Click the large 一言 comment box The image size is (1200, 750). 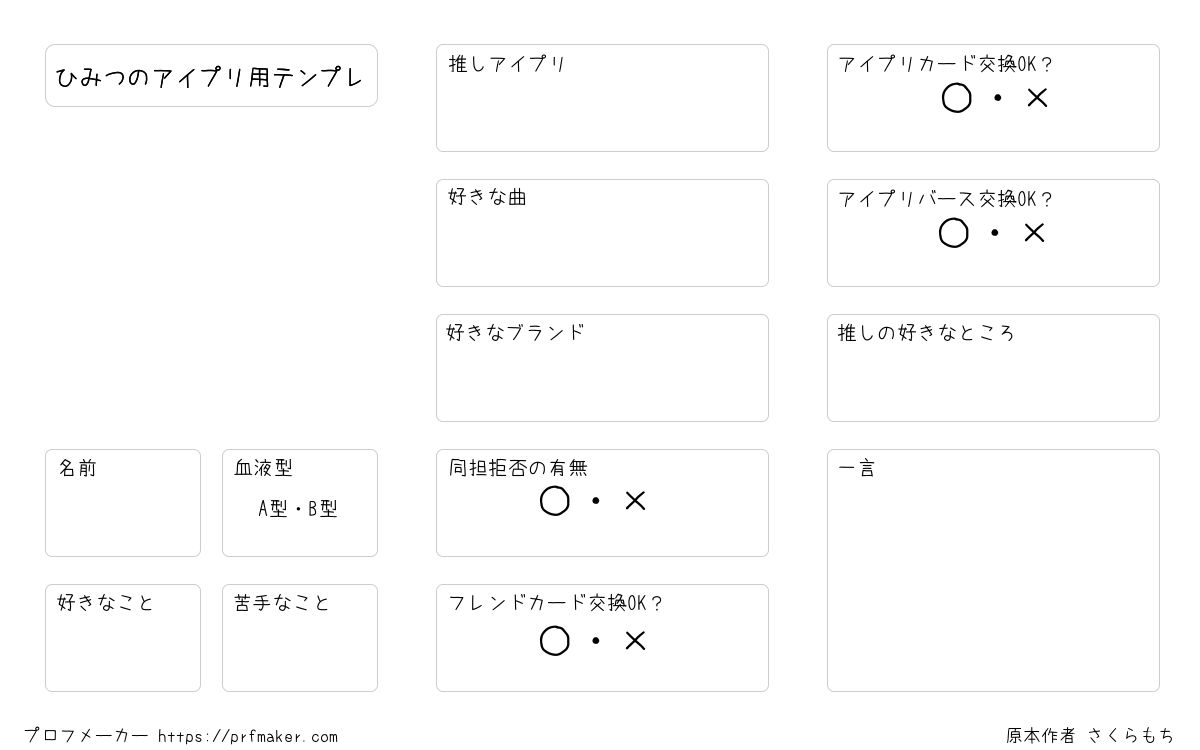[x=993, y=570]
